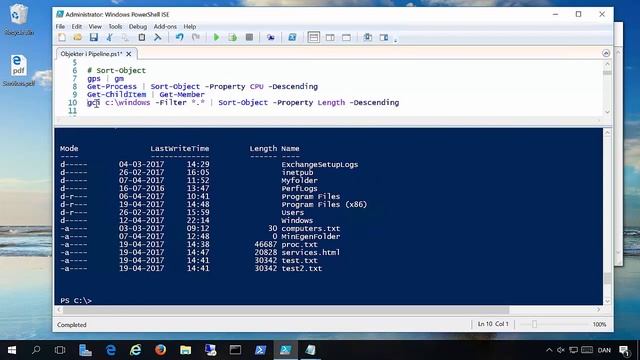640x360 pixels.
Task: Create a new script with New icon
Action: tap(62, 38)
